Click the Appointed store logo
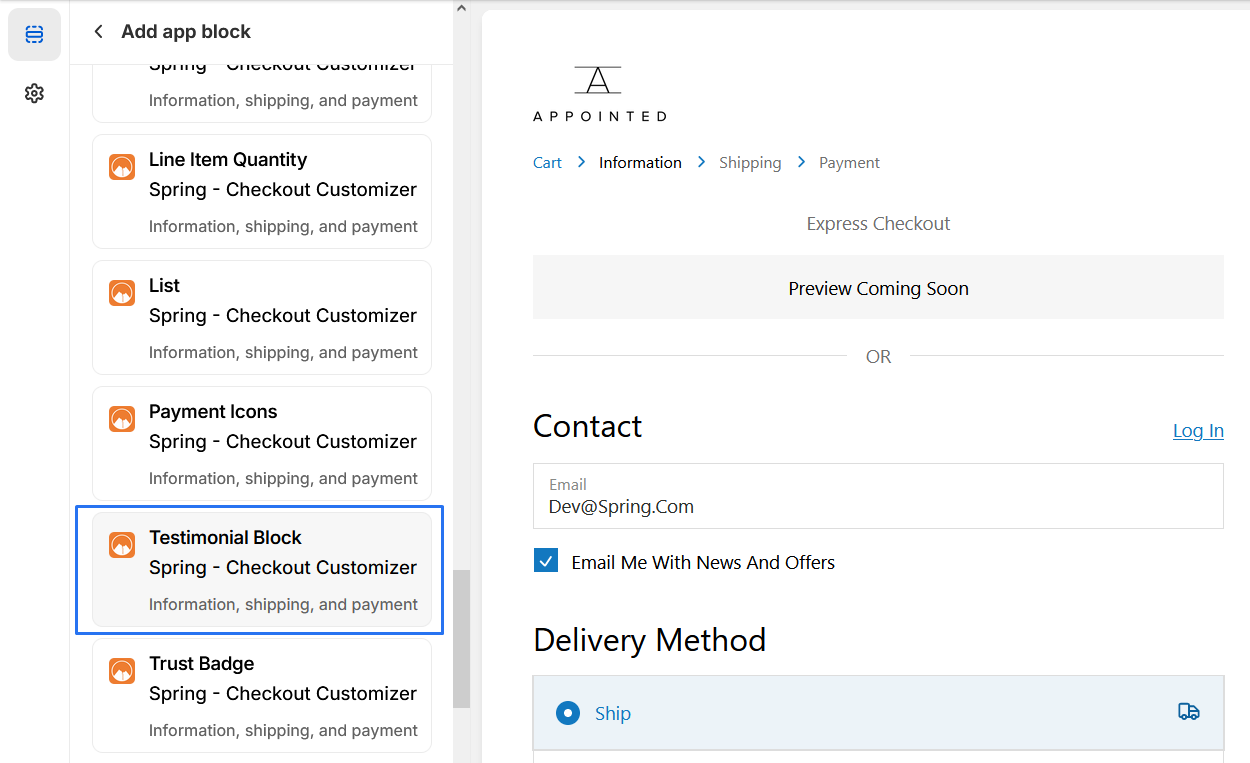The image size is (1250, 763). tap(599, 94)
